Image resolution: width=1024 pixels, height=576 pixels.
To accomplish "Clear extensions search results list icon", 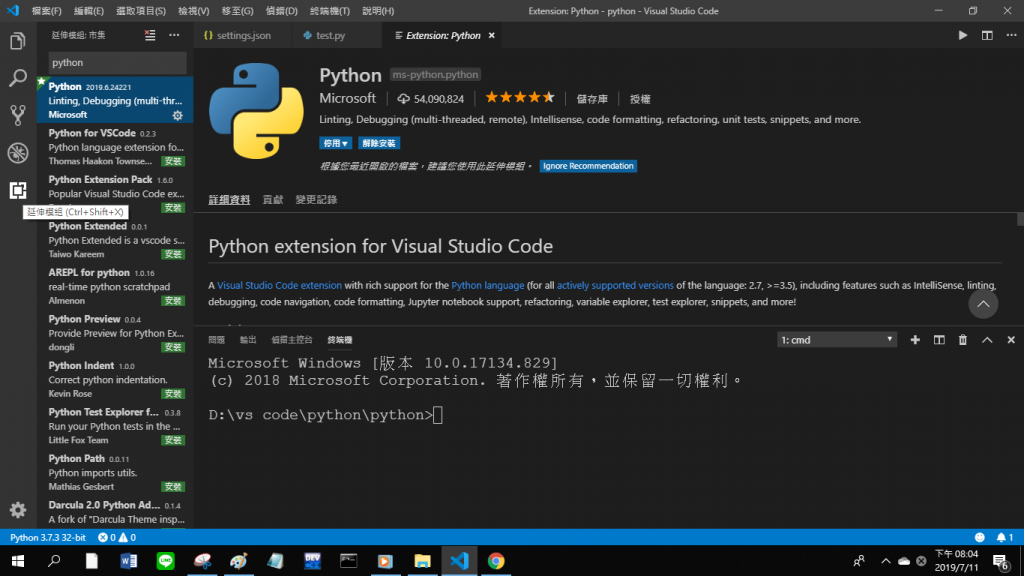I will click(150, 35).
